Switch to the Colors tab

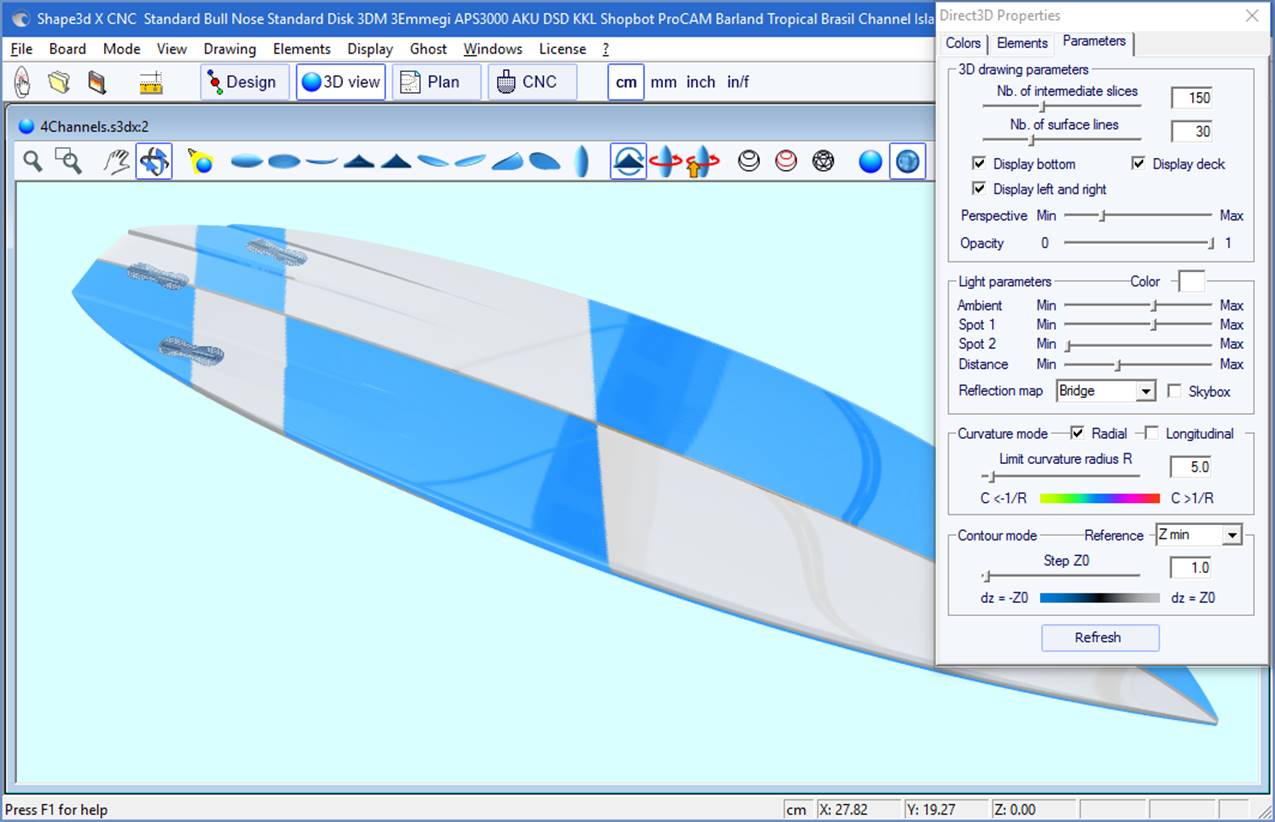coord(963,43)
